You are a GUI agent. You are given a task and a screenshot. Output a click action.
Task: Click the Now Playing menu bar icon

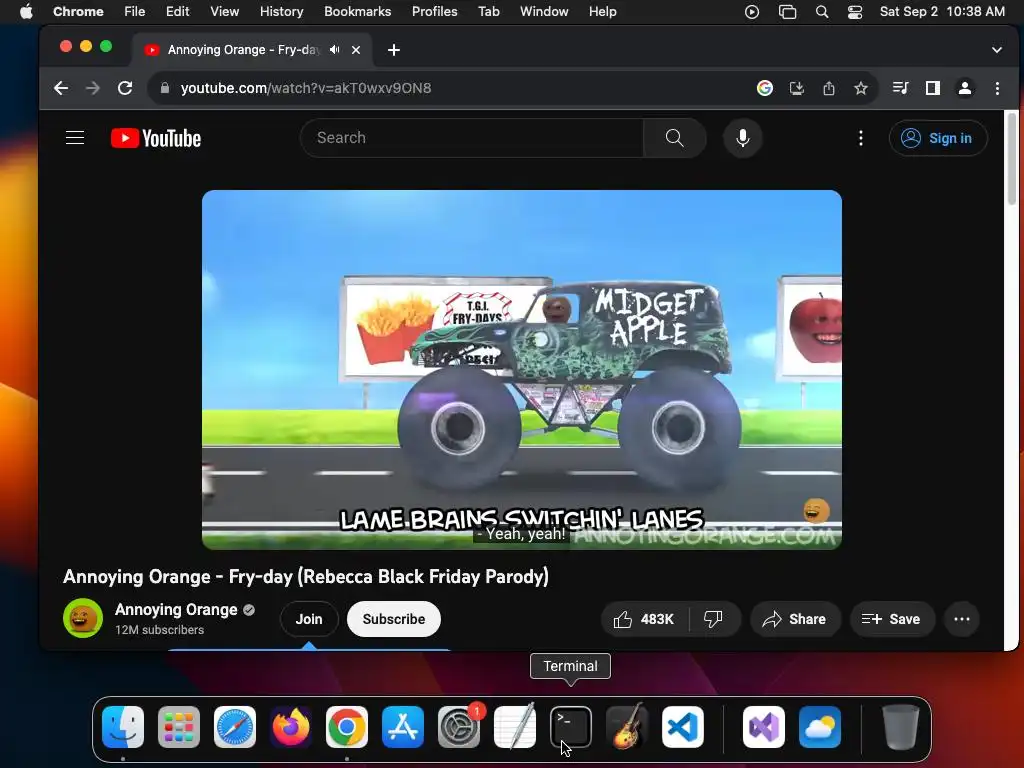pos(752,12)
